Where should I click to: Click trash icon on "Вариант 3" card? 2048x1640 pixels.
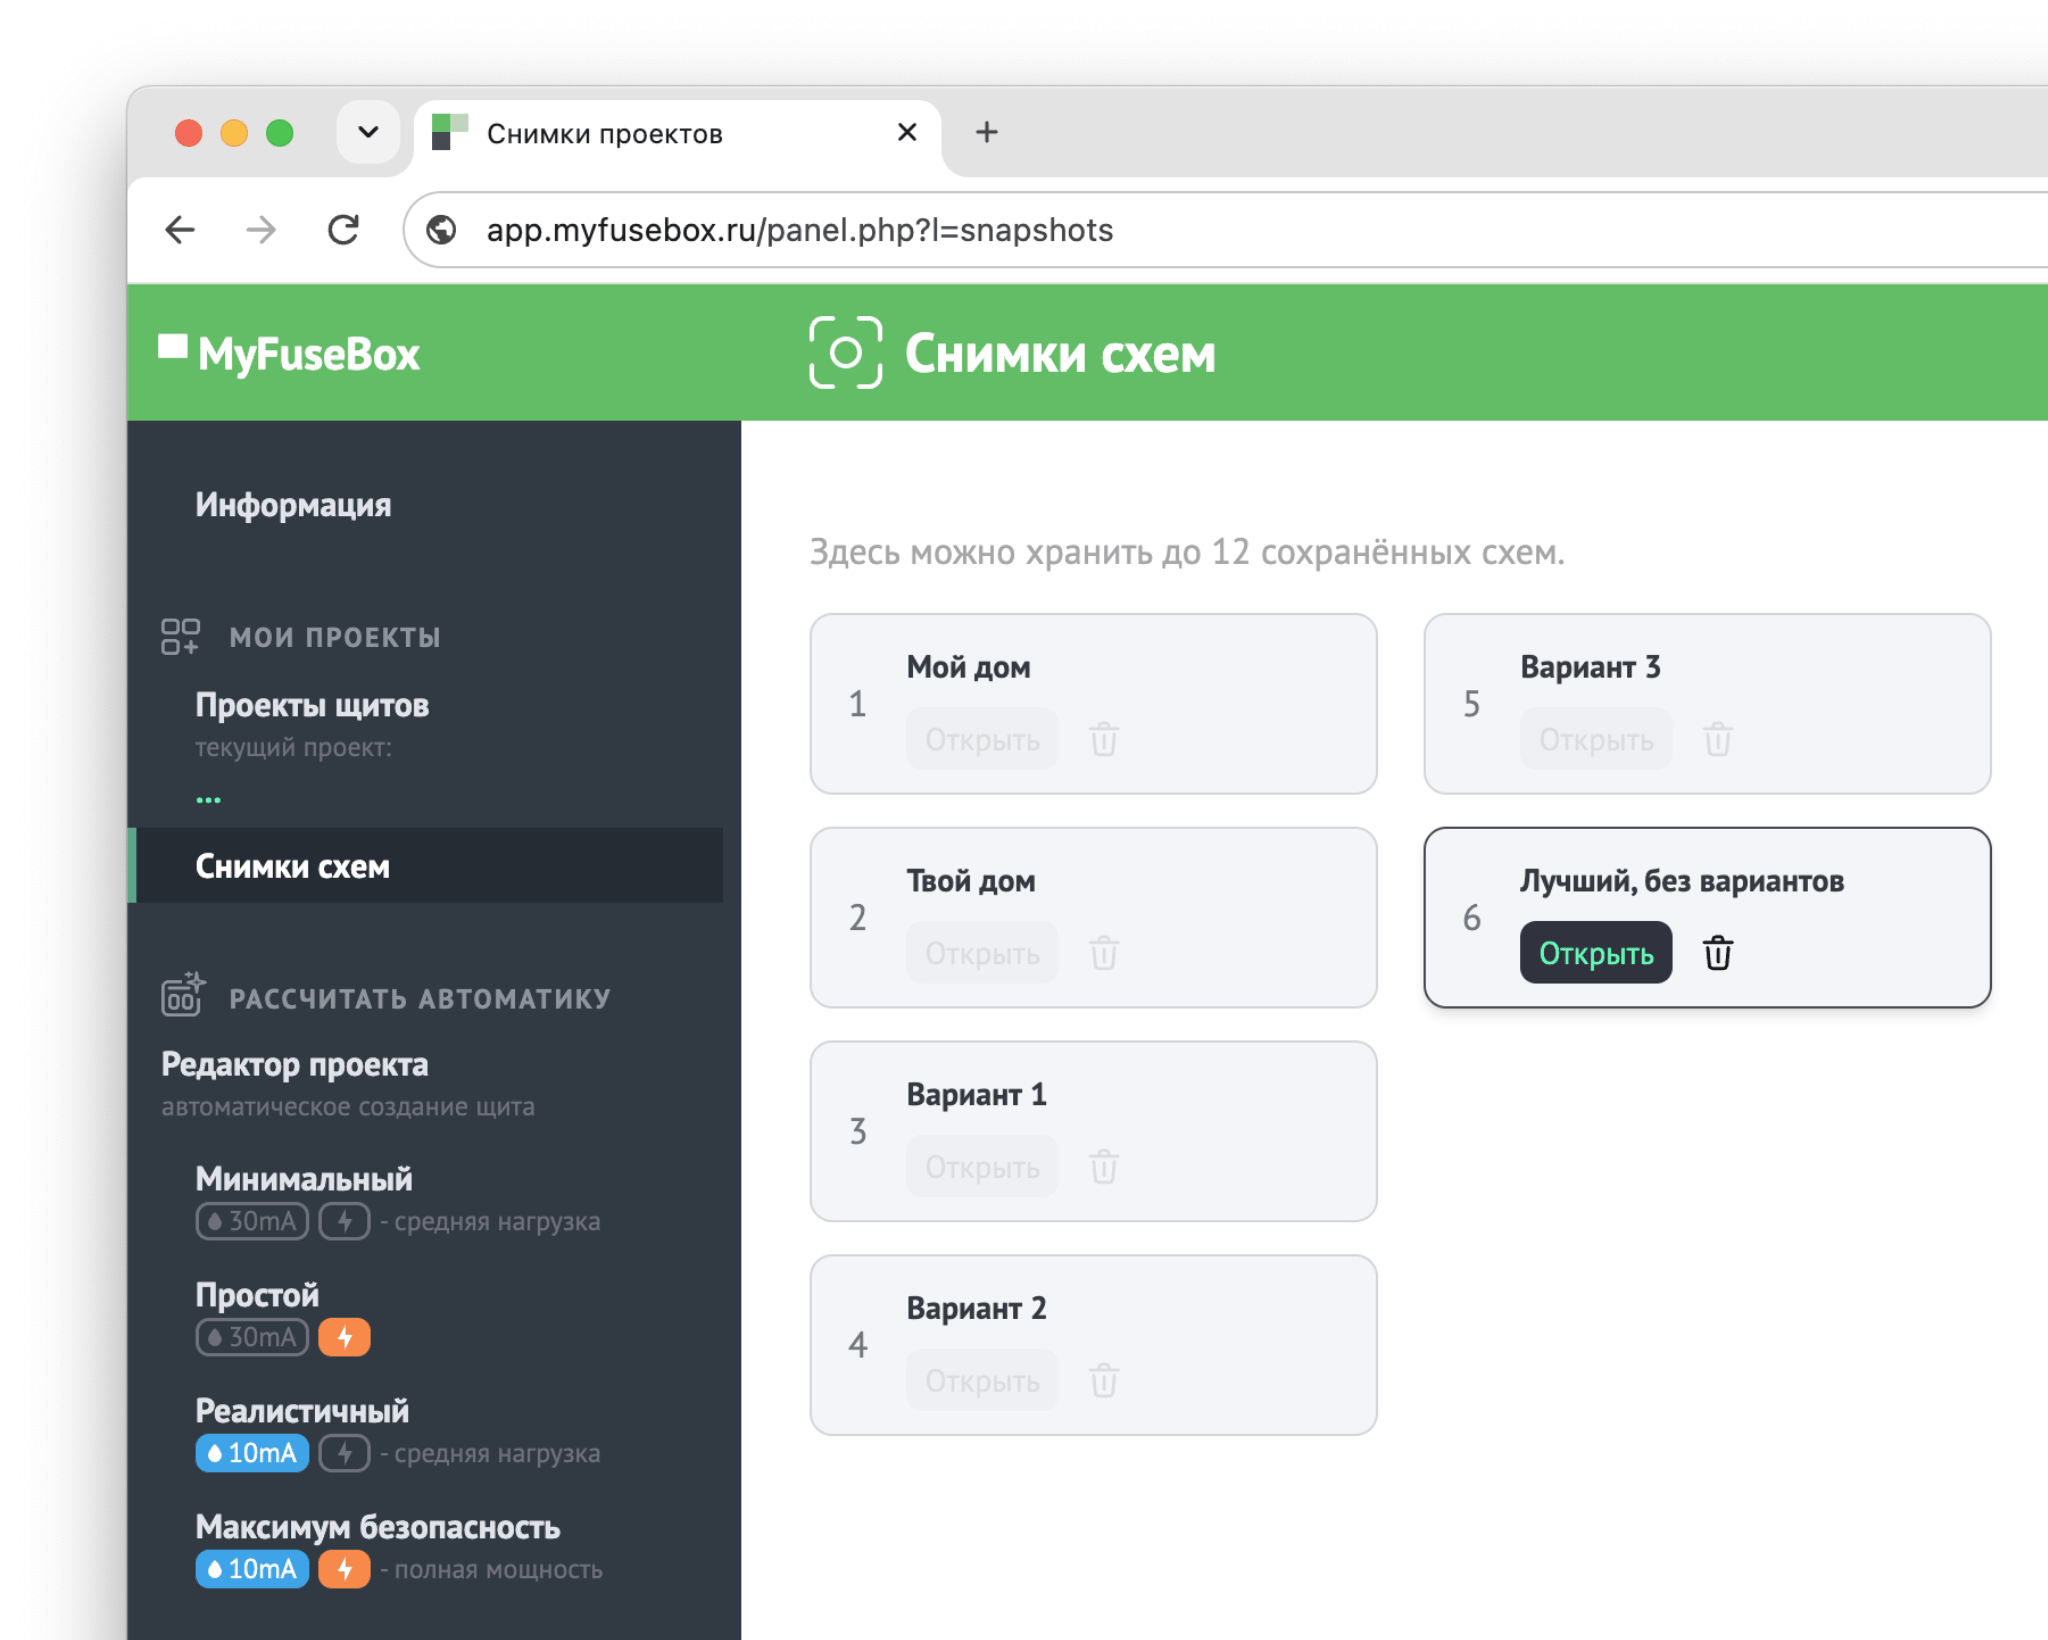(1718, 739)
